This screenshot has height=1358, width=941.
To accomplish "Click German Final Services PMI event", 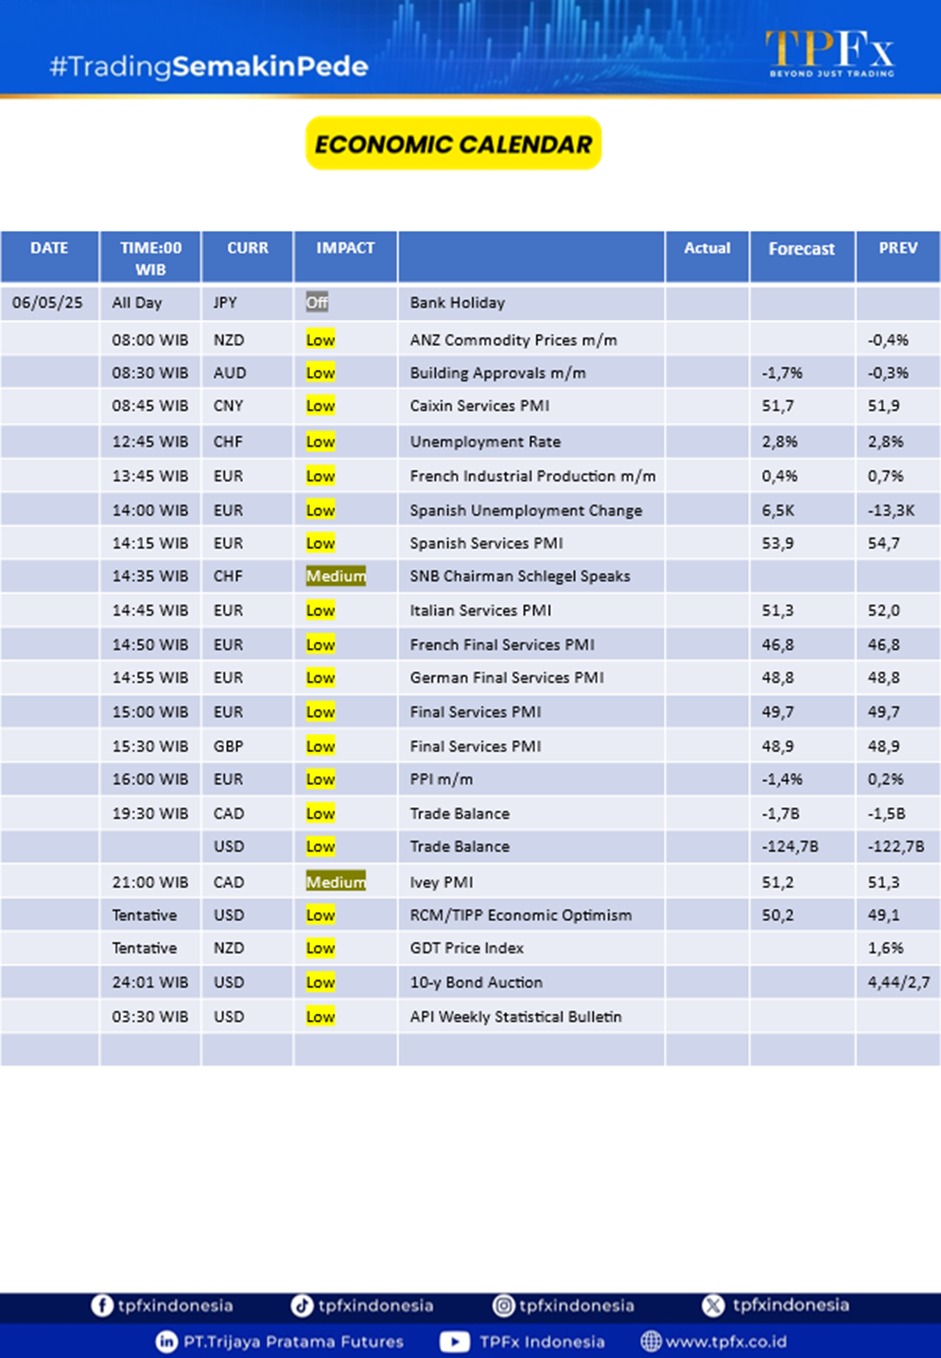I will click(507, 678).
